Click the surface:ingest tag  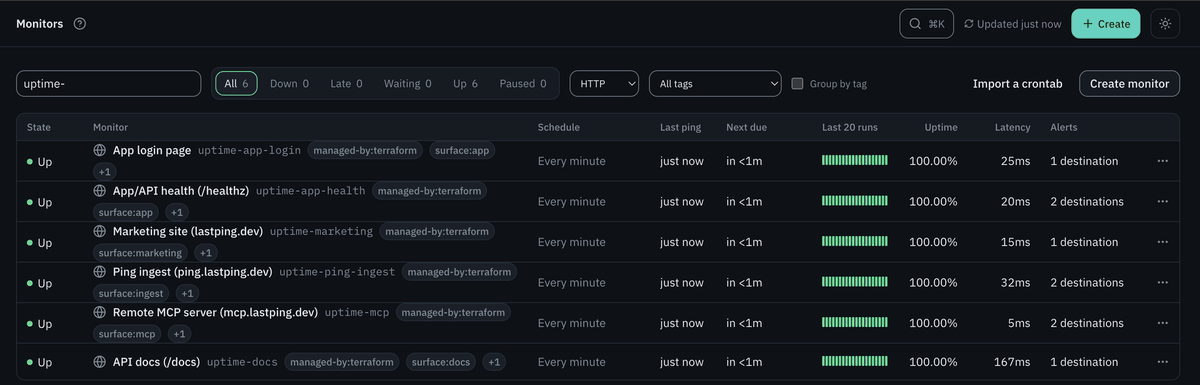point(132,293)
